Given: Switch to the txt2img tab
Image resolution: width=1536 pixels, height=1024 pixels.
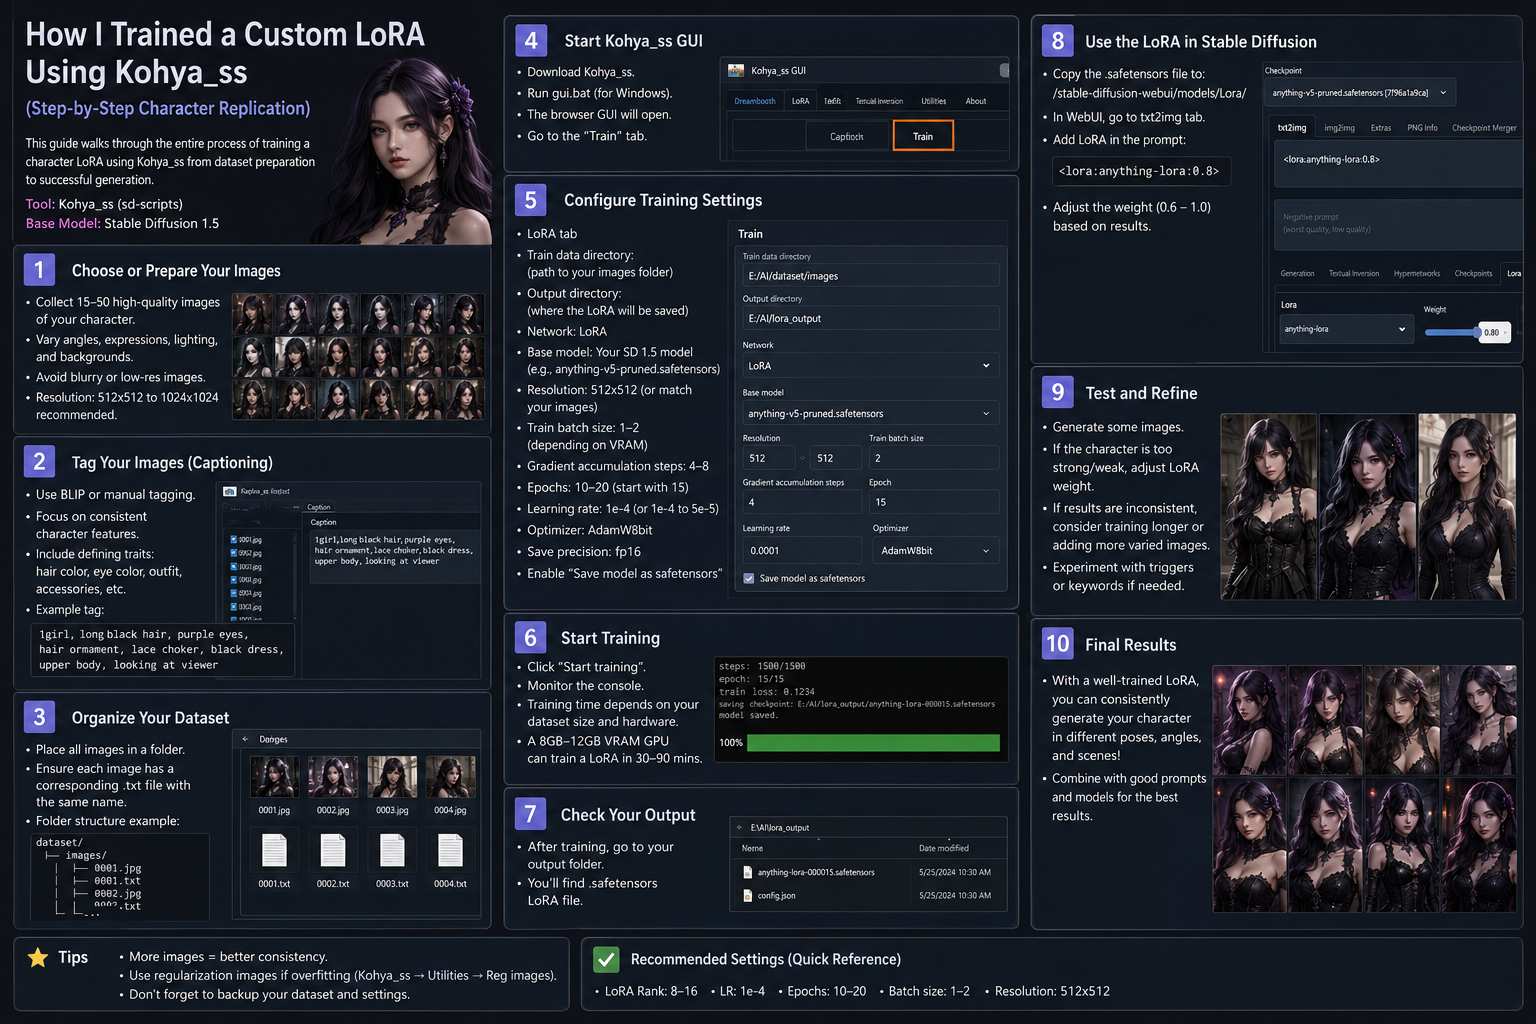Looking at the screenshot, I should (x=1292, y=128).
